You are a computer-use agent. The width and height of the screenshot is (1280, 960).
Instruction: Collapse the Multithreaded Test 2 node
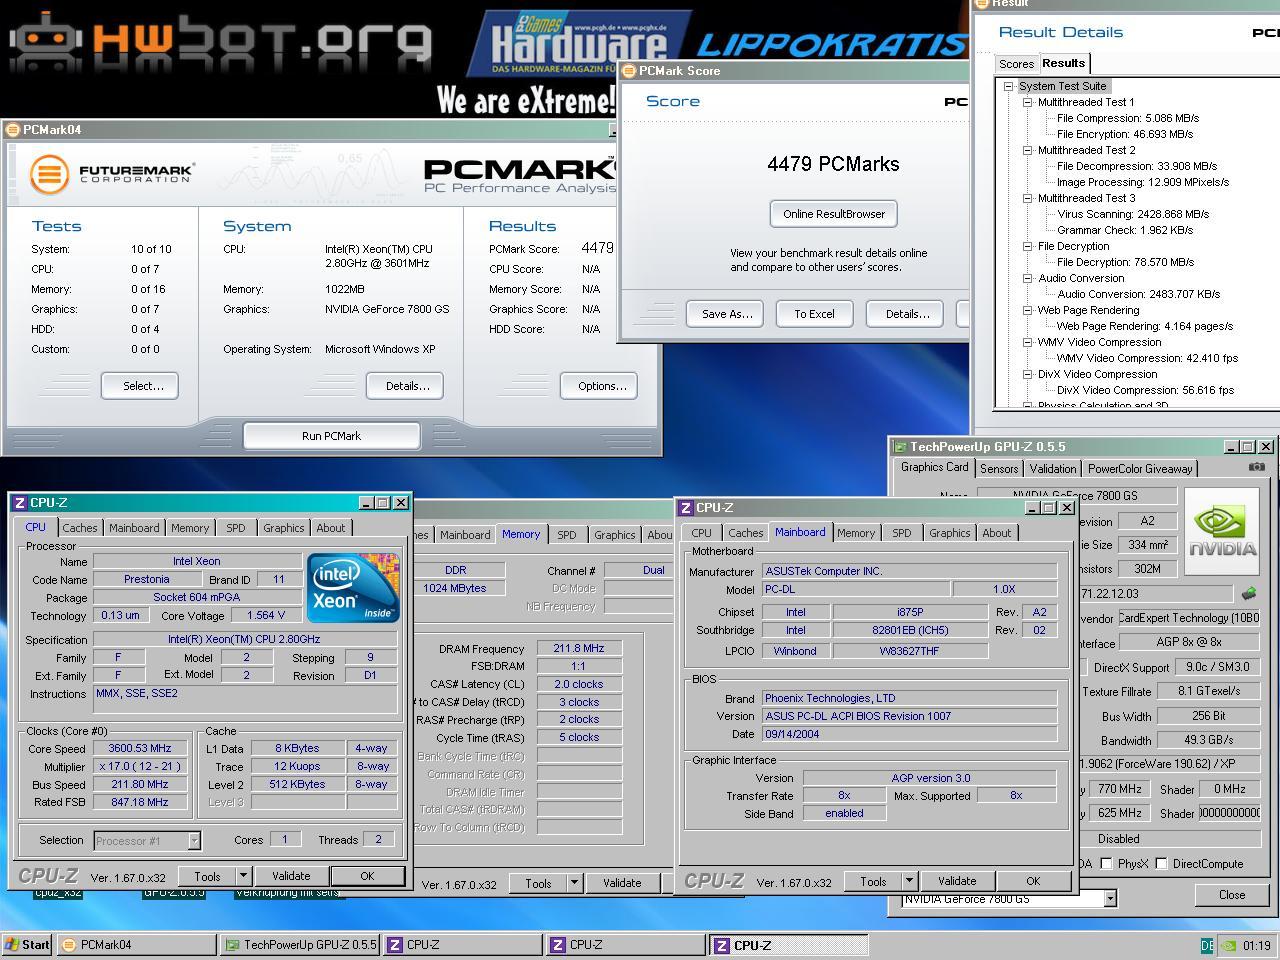[1027, 150]
